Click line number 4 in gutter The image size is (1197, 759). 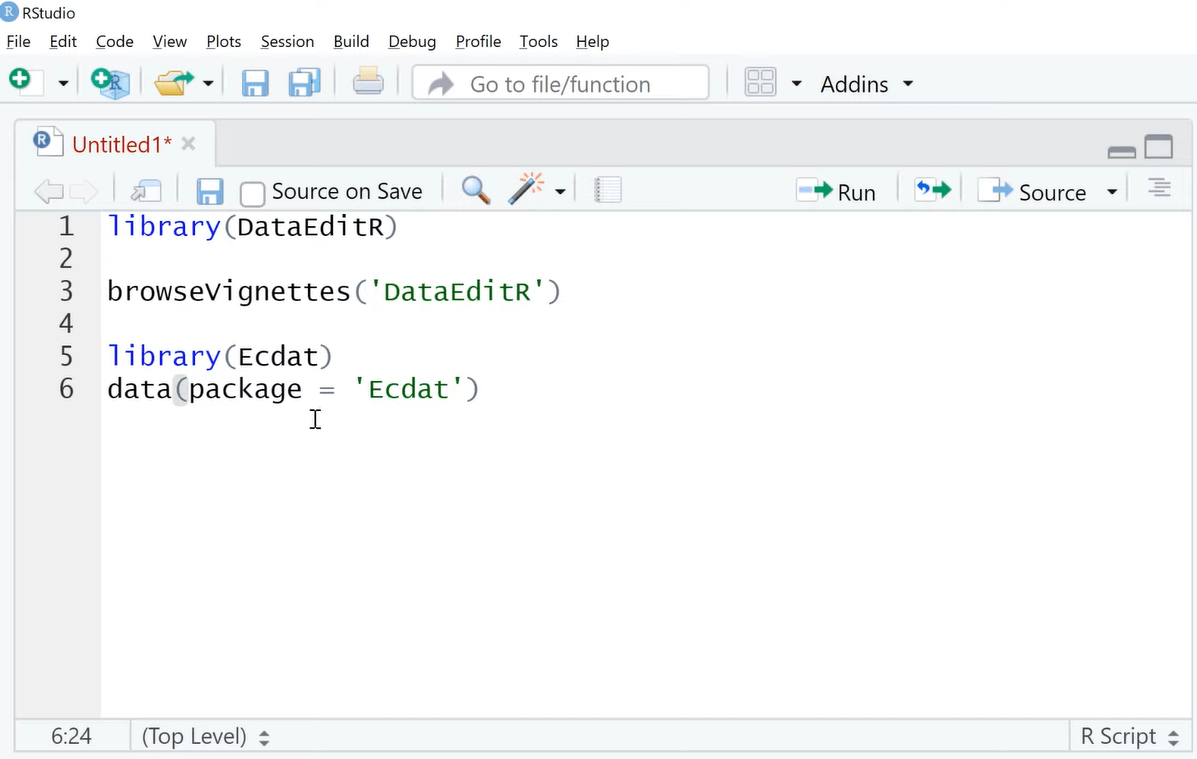(x=66, y=324)
